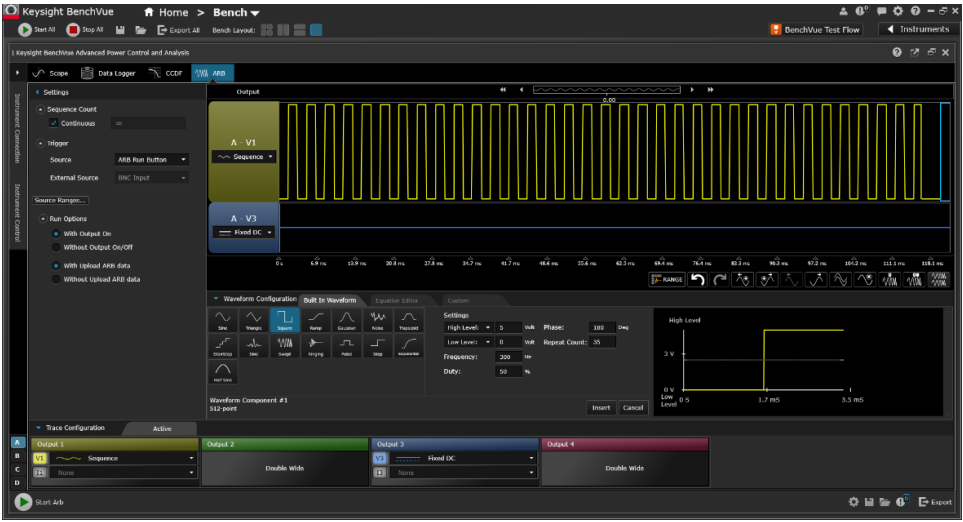Viewport: 963px width, 522px height.
Task: Choose the single-pane bench layout icon
Action: click(316, 29)
